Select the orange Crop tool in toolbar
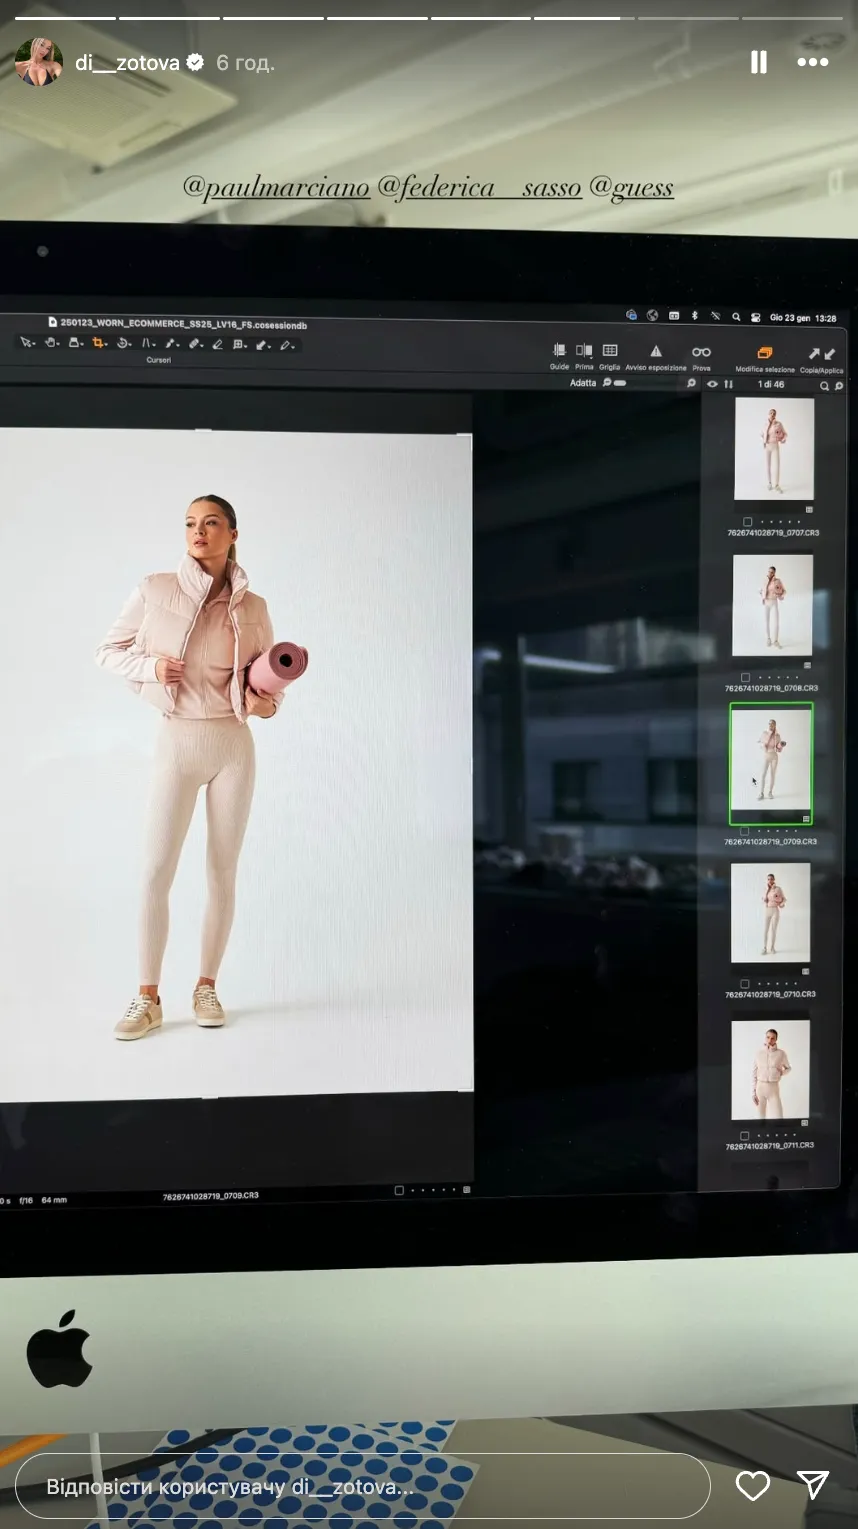Image resolution: width=858 pixels, height=1529 pixels. [98, 343]
